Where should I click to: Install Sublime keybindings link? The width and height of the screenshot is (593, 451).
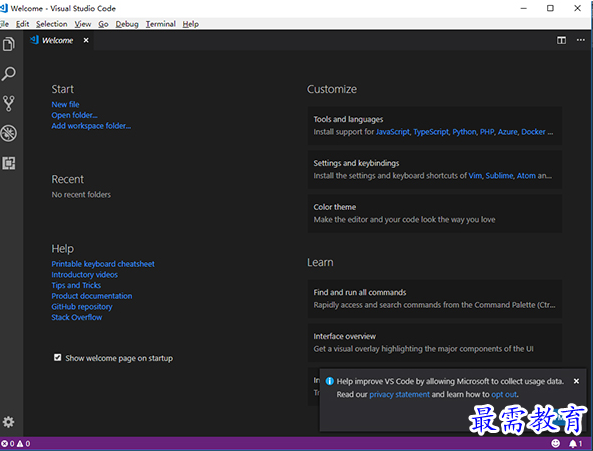(499, 175)
